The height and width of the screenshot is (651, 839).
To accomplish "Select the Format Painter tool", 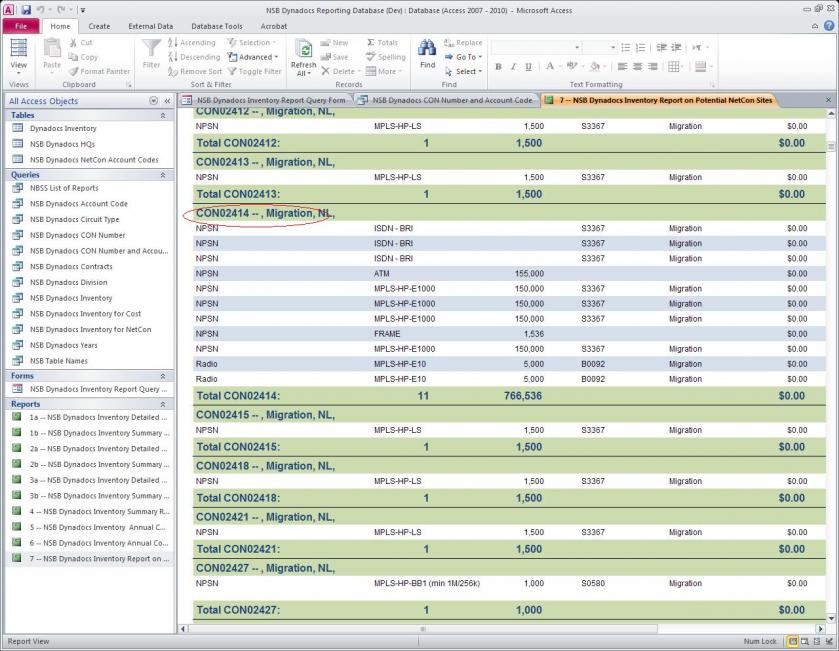I will [100, 71].
